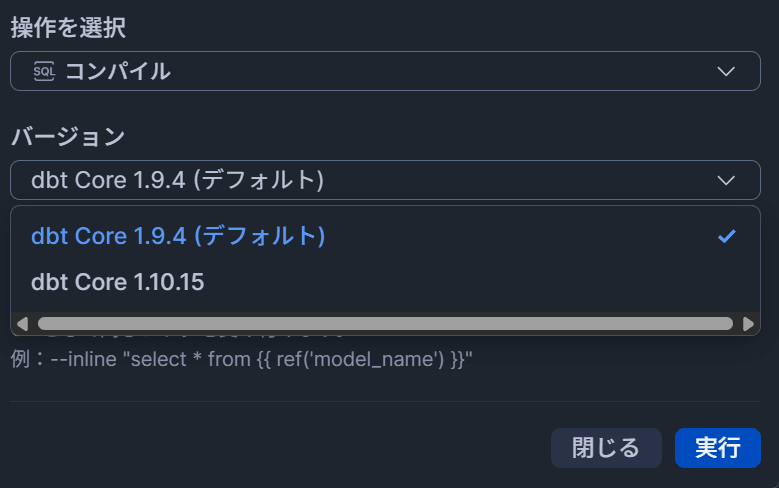Expand the 操作を選択 dropdown via its chevron
Screen dimensions: 779x488
pyautogui.click(x=727, y=72)
